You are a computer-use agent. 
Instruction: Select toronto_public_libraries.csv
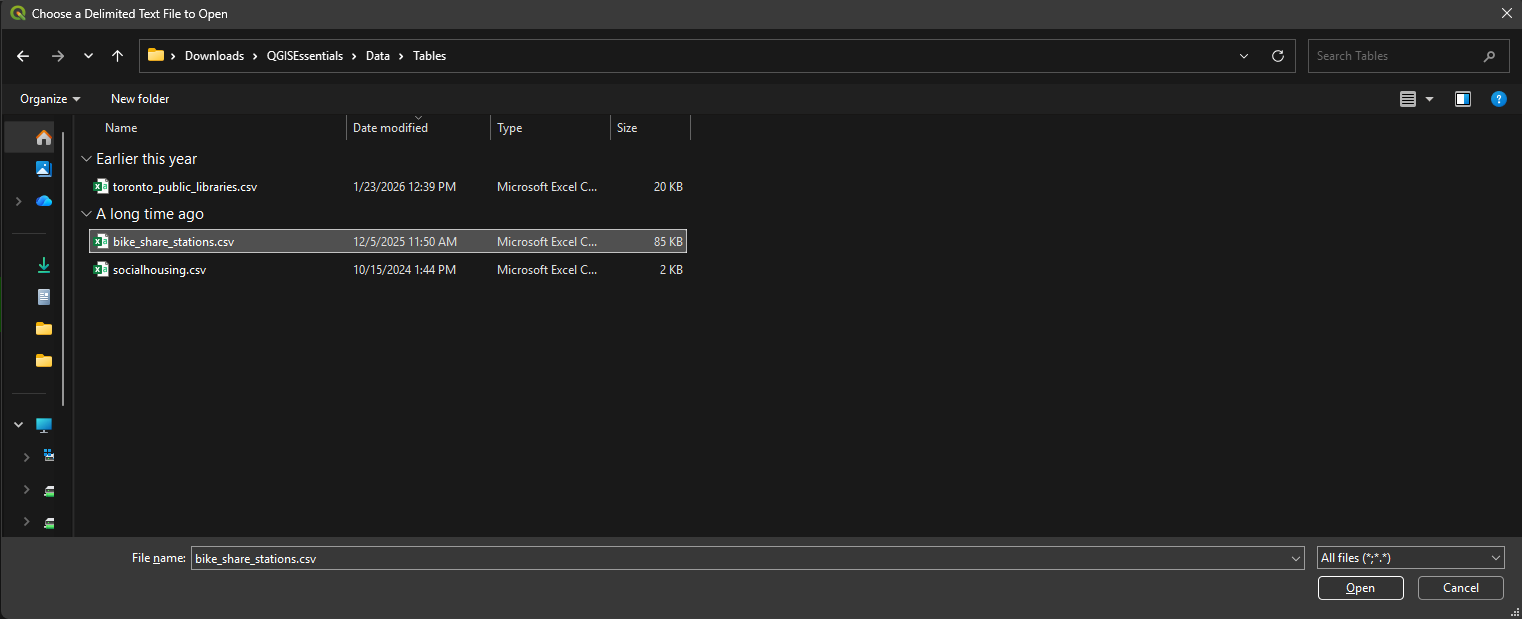[x=185, y=187]
